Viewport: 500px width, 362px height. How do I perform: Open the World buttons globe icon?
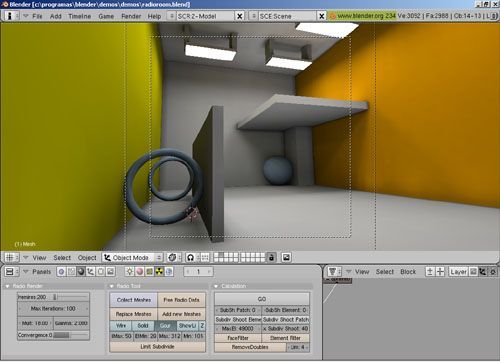[x=169, y=272]
